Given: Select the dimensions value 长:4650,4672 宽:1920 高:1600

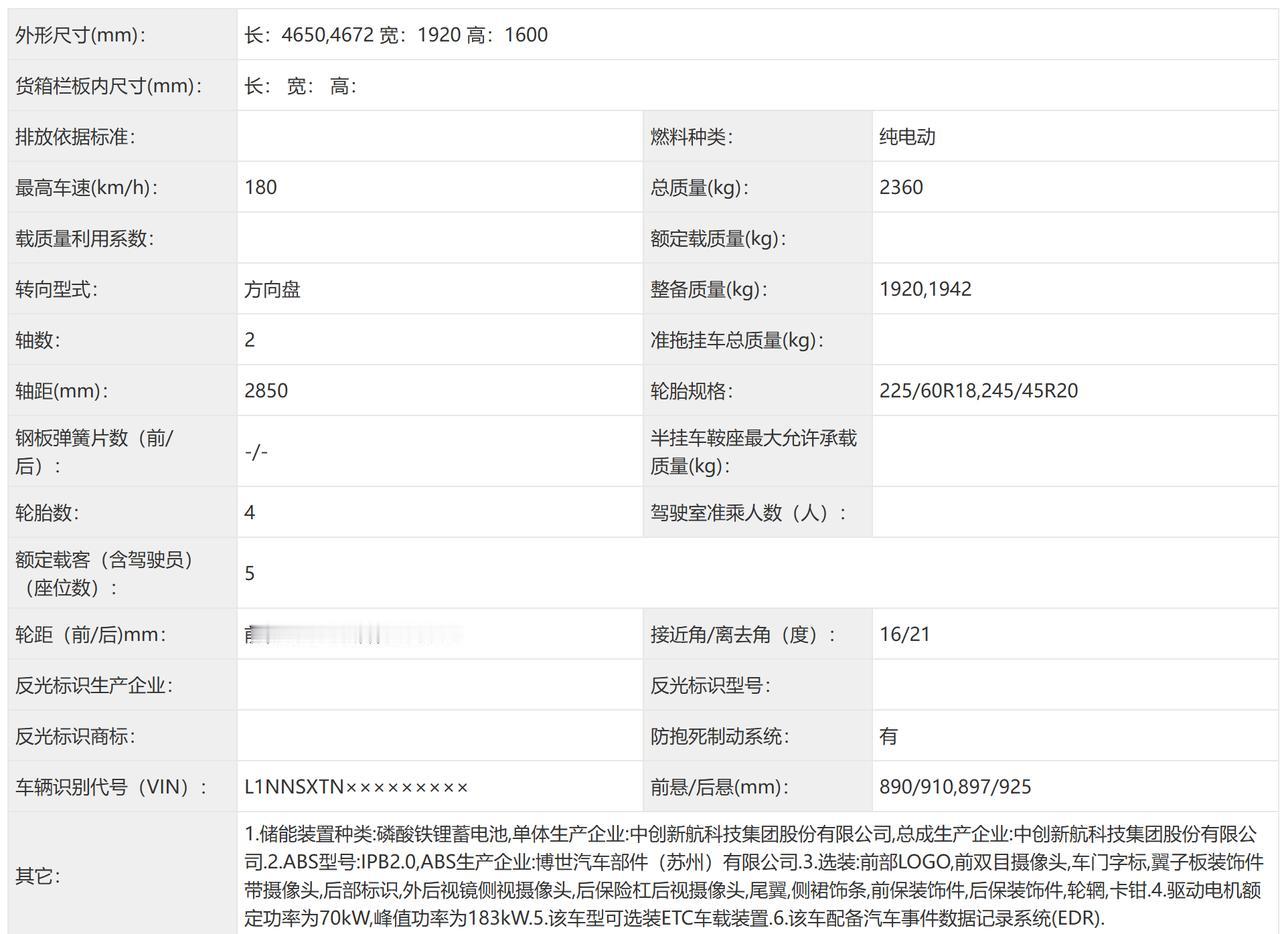Looking at the screenshot, I should (x=396, y=35).
